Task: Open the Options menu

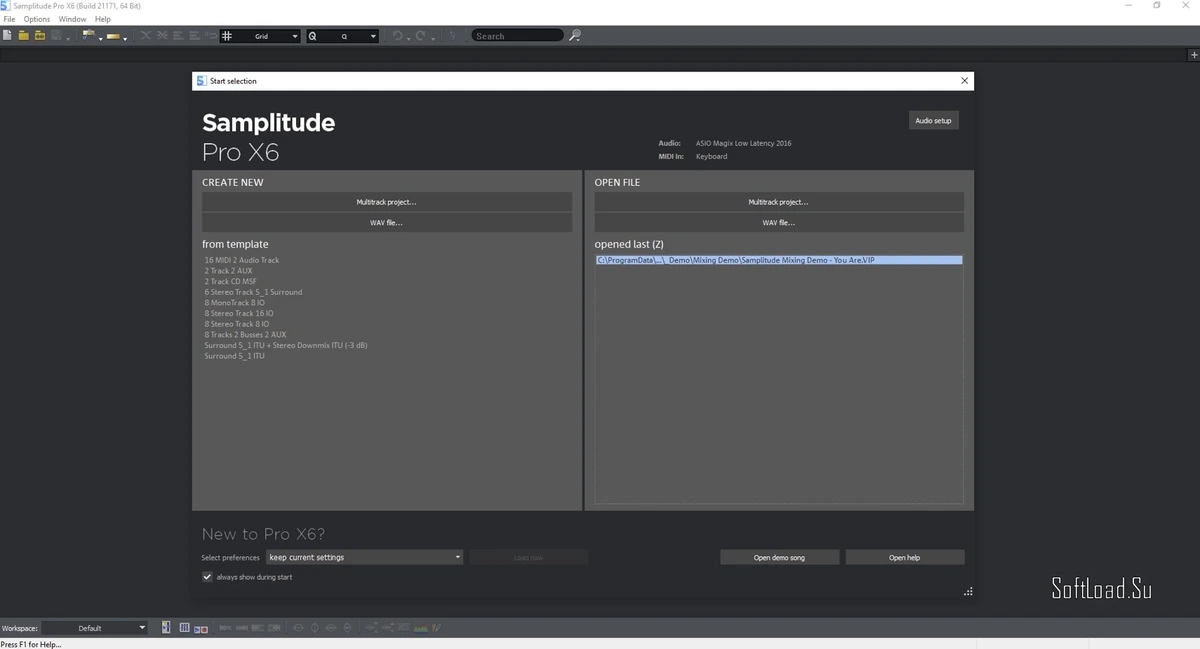Action: pos(37,19)
